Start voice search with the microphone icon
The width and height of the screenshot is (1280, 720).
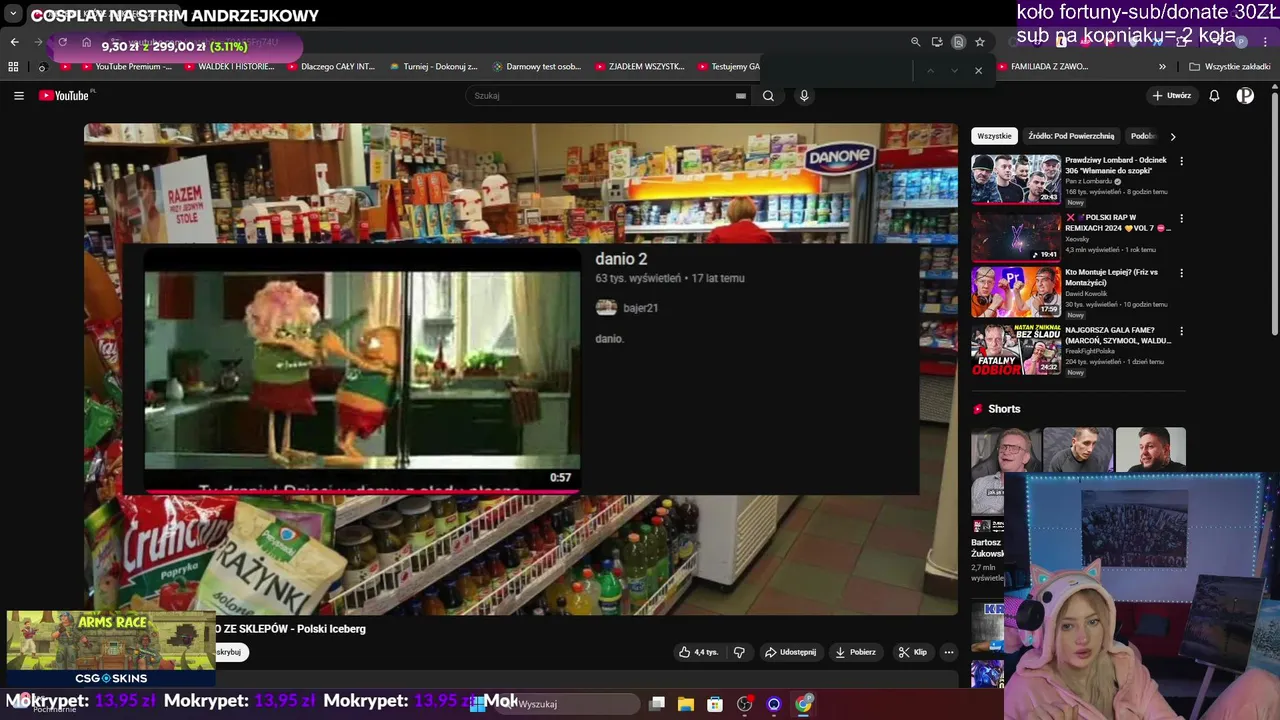pos(804,96)
